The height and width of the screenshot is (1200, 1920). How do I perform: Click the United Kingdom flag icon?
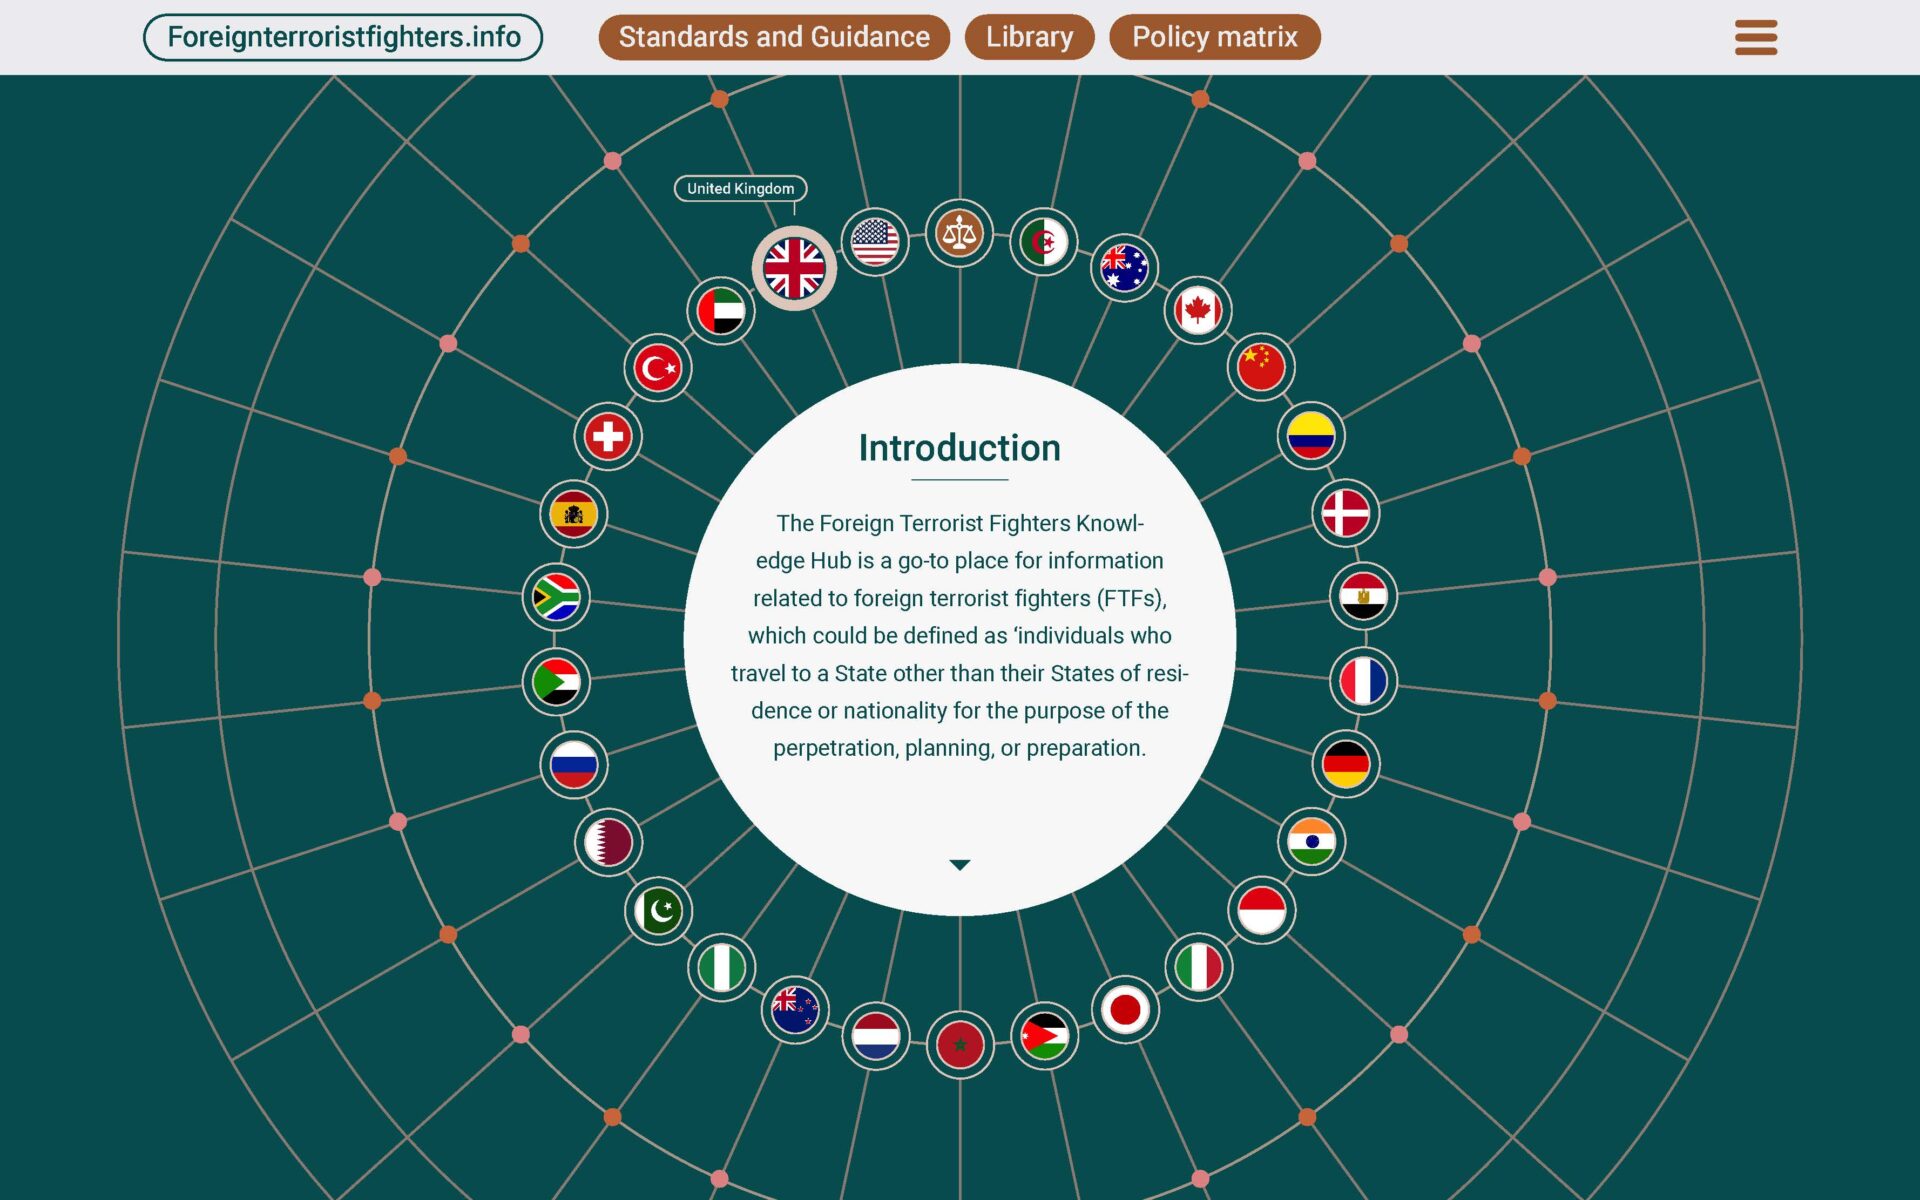point(794,268)
